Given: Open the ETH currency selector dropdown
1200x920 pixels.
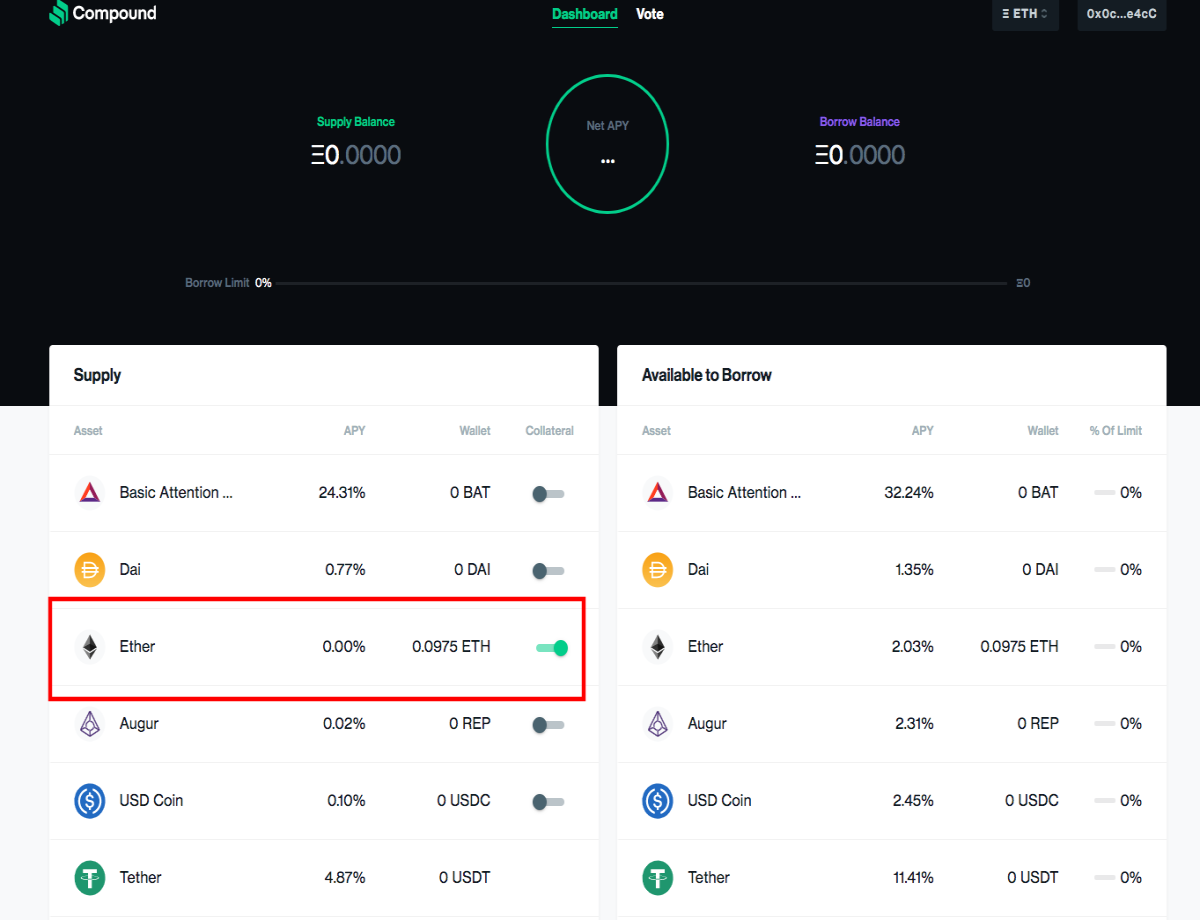Looking at the screenshot, I should point(1025,14).
